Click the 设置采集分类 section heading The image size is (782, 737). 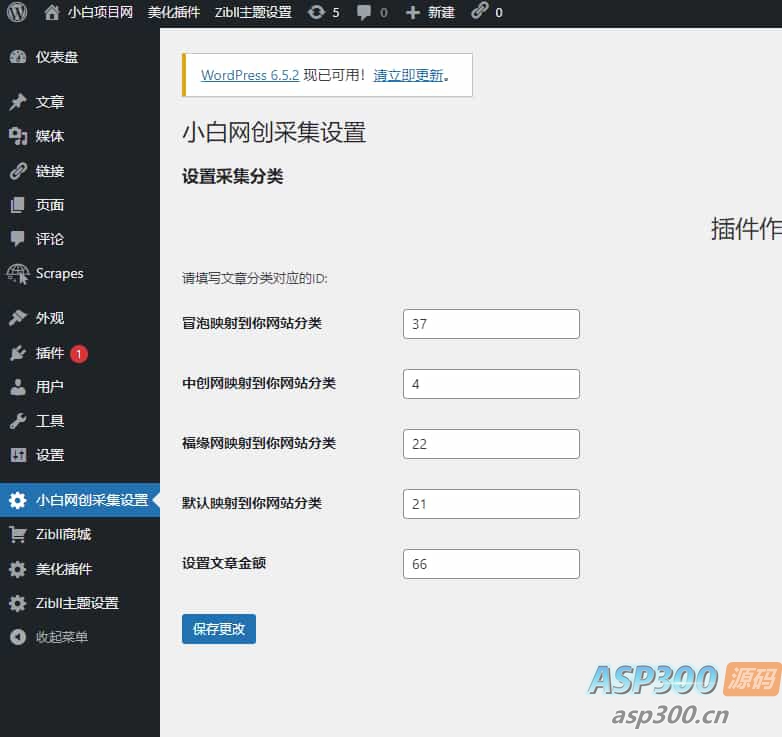[233, 176]
